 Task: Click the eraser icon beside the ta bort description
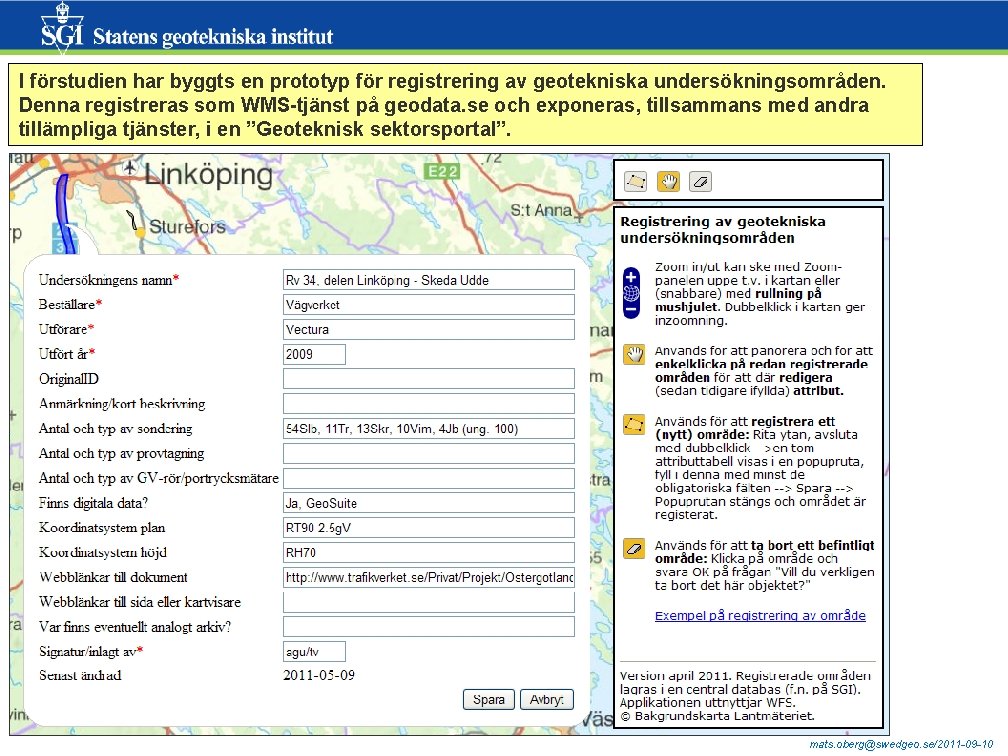[634, 549]
